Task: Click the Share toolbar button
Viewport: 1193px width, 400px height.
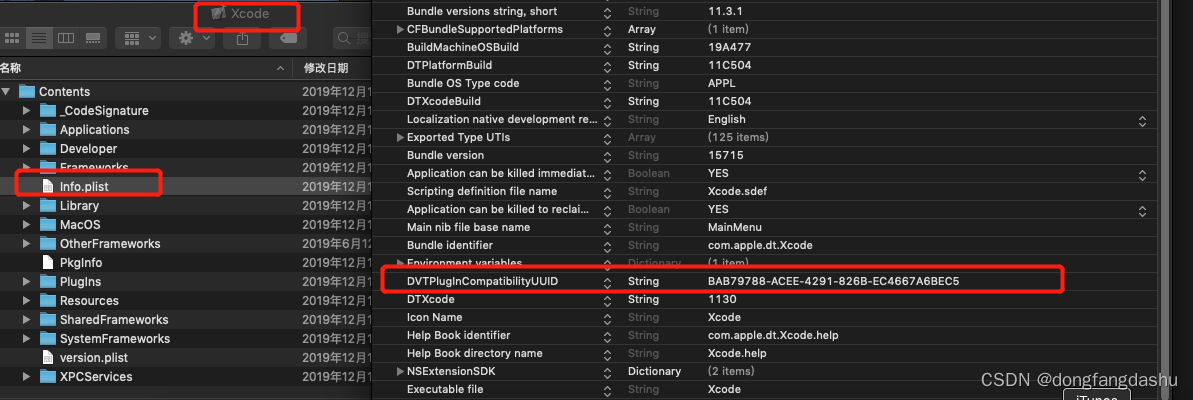Action: point(242,38)
